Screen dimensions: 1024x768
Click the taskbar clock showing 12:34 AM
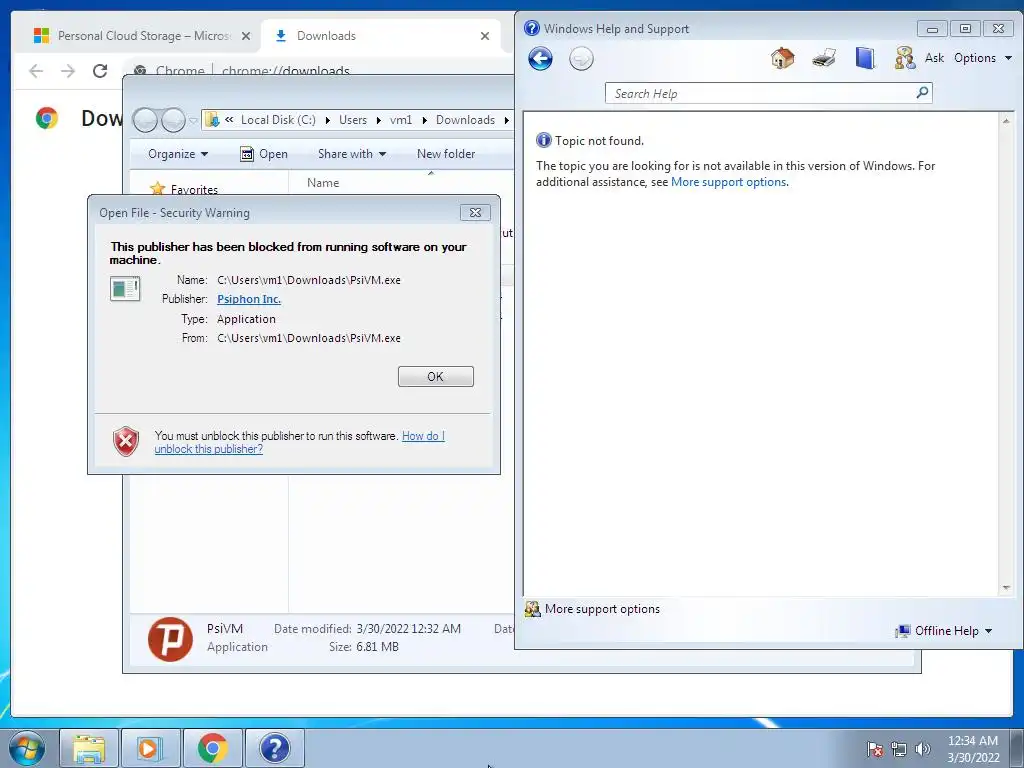click(973, 749)
